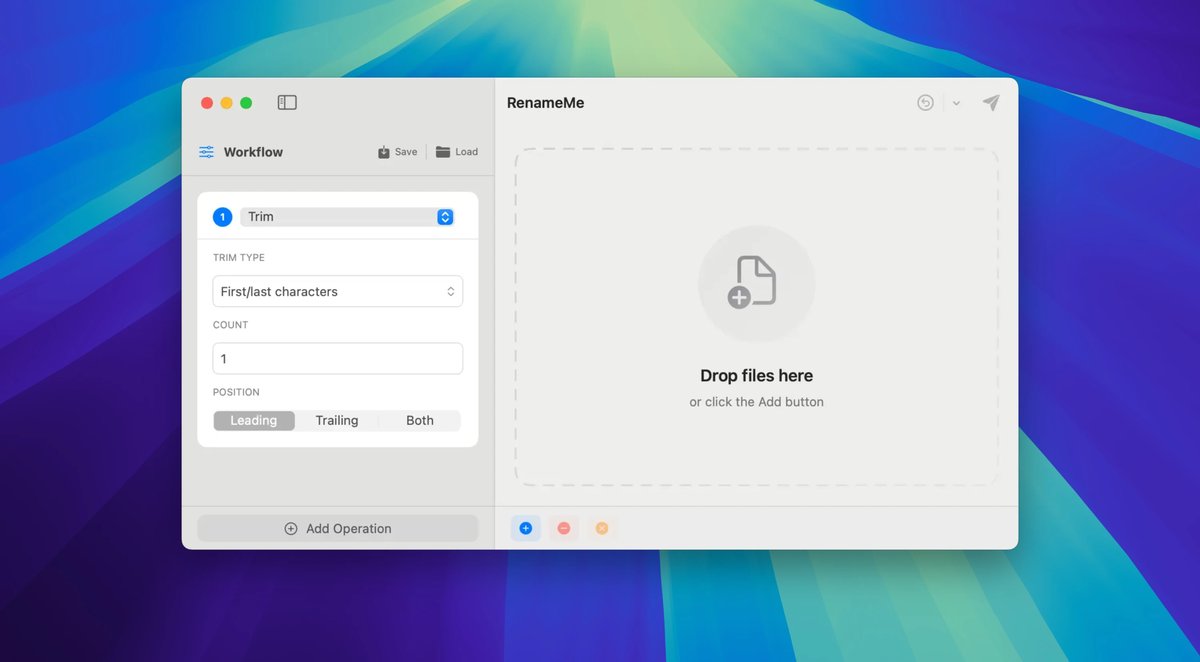Click the Count input field

[338, 359]
